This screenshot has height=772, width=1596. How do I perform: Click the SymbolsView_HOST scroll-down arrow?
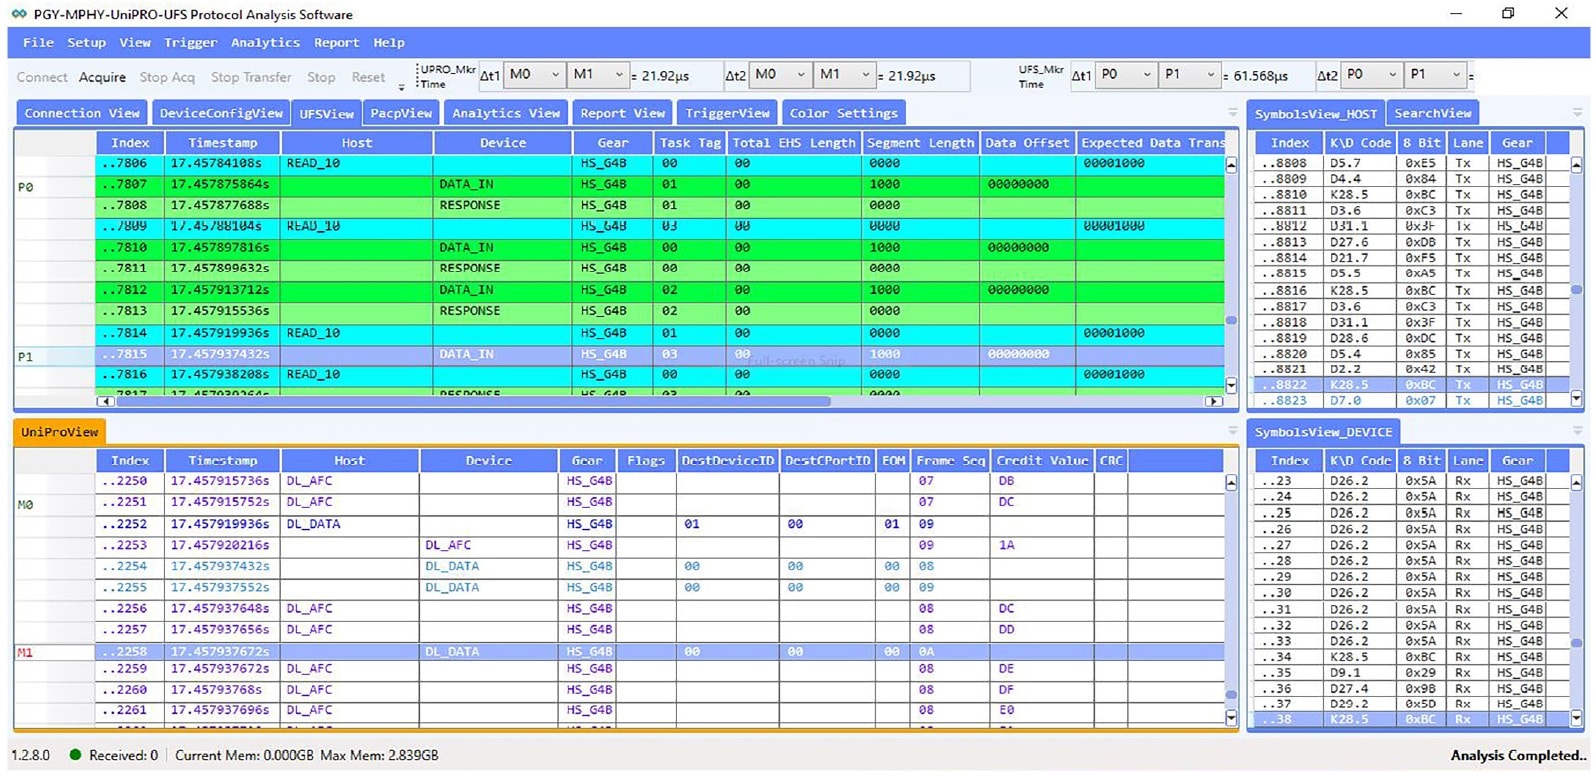(1577, 399)
